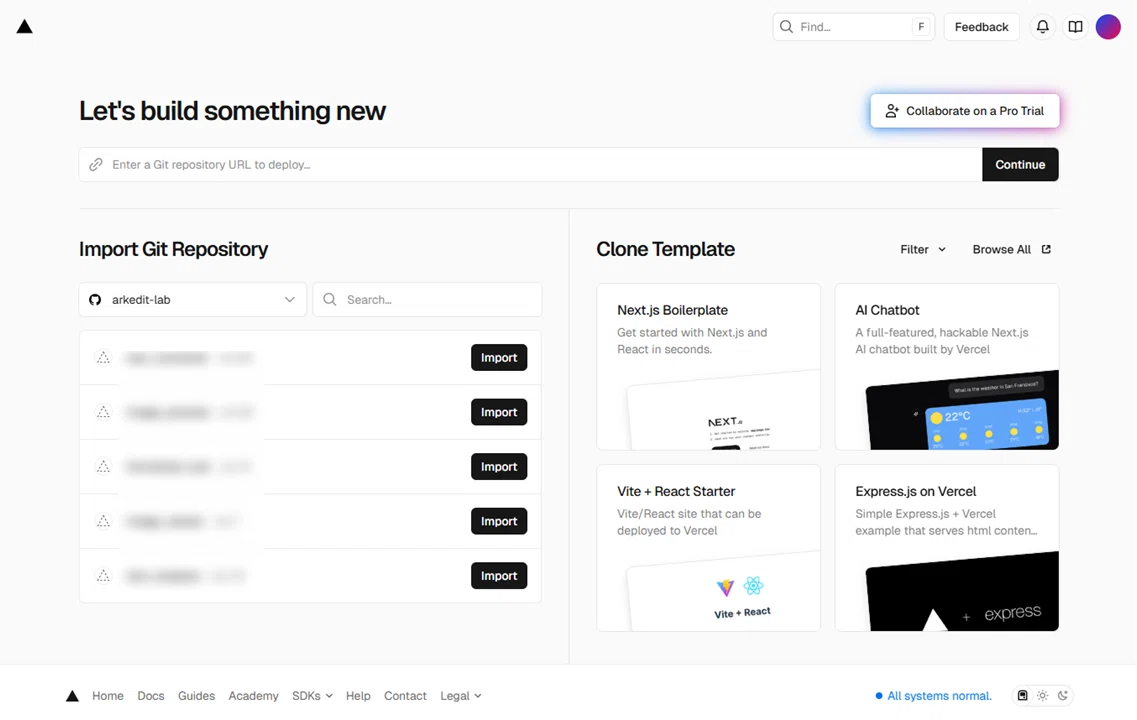The image size is (1137, 720).
Task: Click the Vercel logo in top header
Action: [x=25, y=27]
